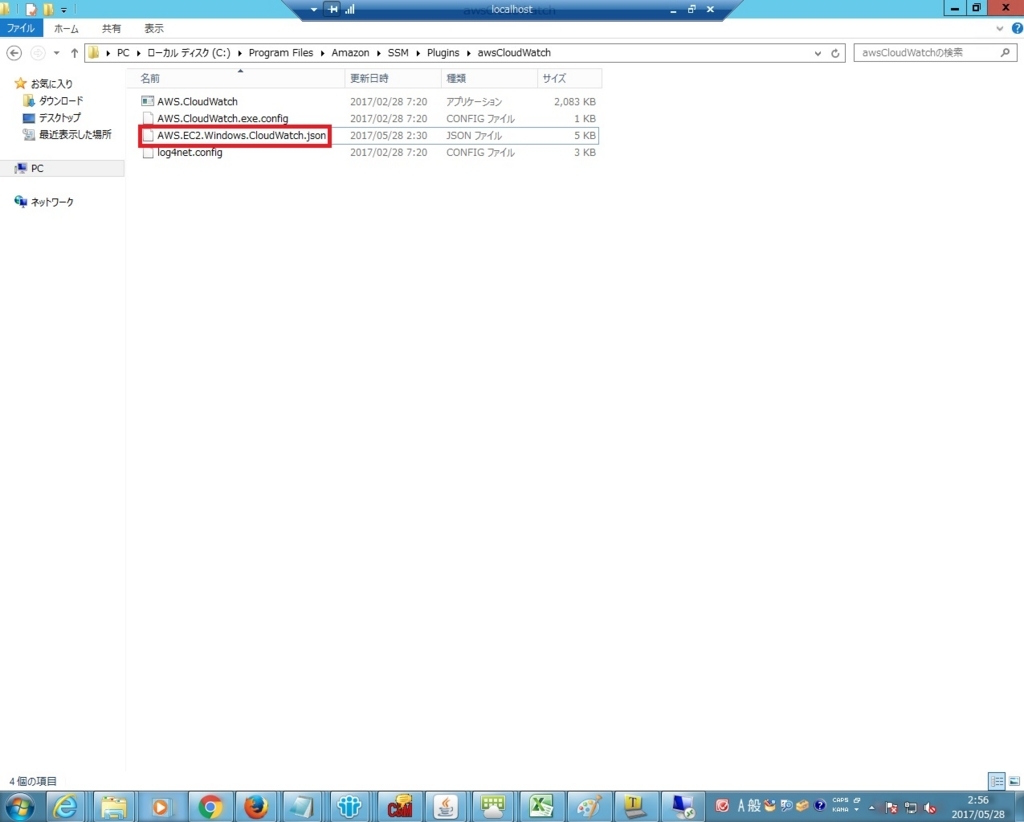The width and height of the screenshot is (1024, 822).
Task: Switch to the 表示 ribbon tab
Action: pos(153,29)
